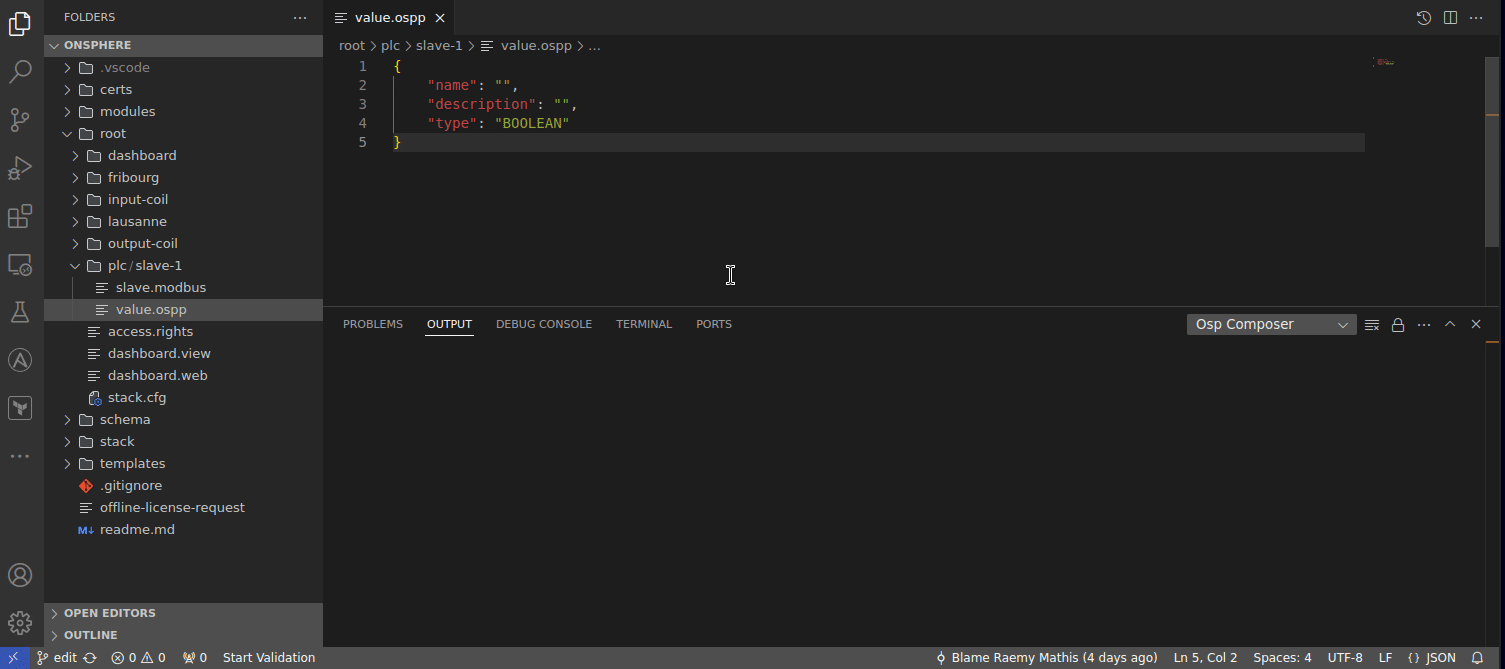Viewport: 1505px width, 669px height.
Task: Open the Manage gear icon
Action: 20,623
